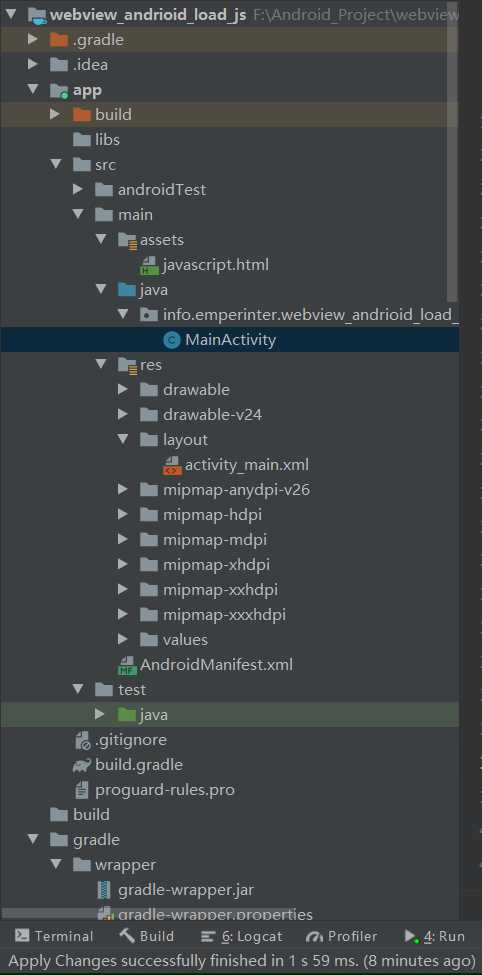Expand the values folder arrow
Image resolution: width=482 pixels, height=975 pixels.
pyautogui.click(x=123, y=639)
